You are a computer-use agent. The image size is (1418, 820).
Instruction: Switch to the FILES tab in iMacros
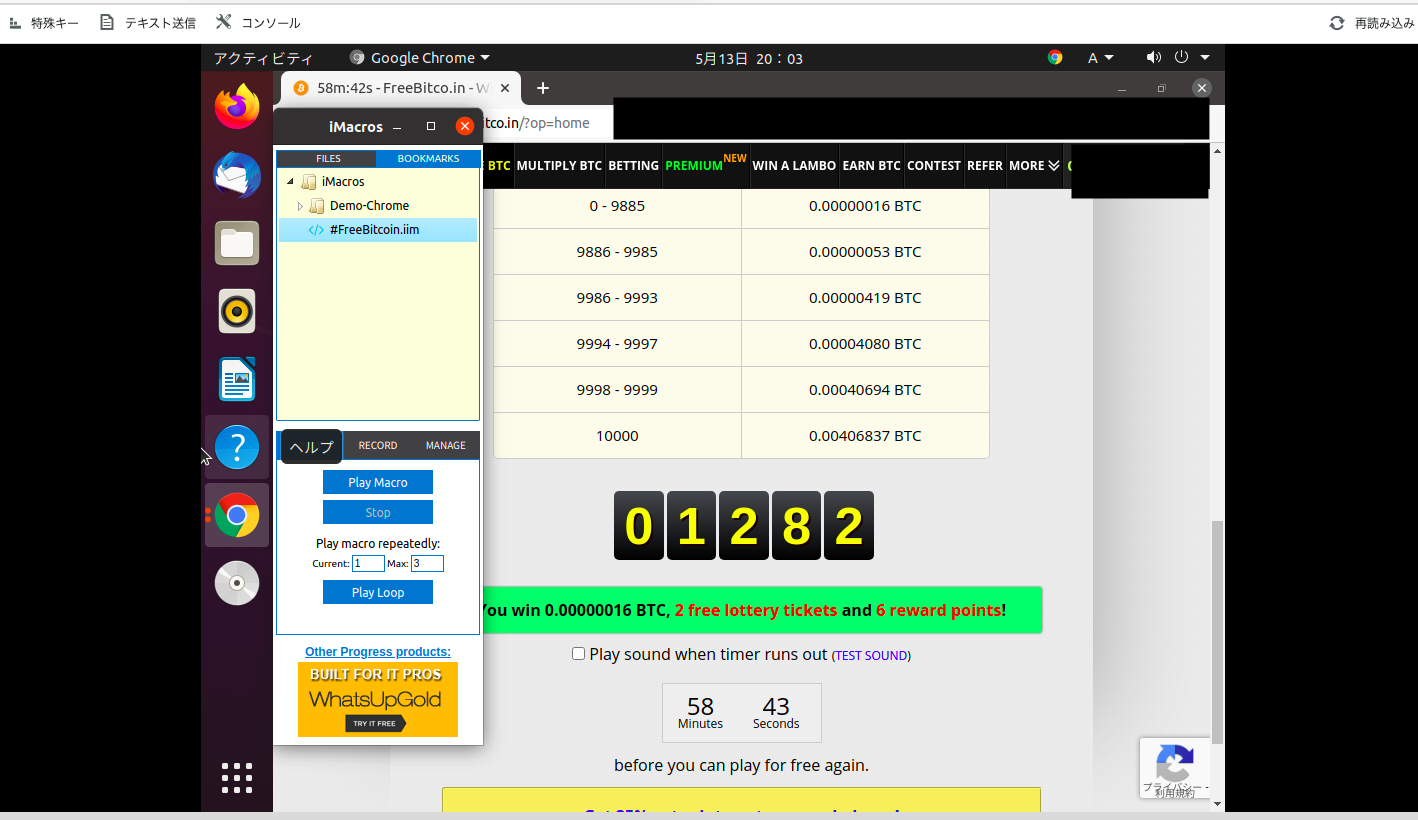click(x=328, y=159)
